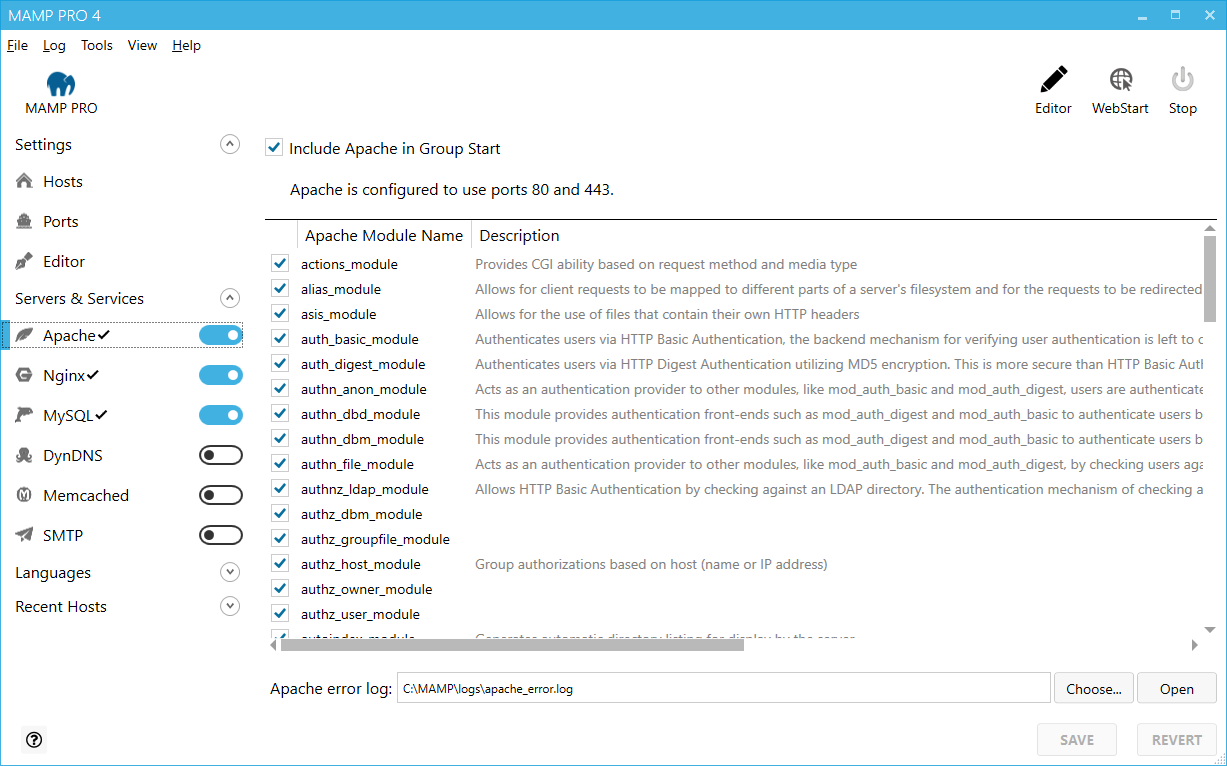Viewport: 1227px width, 766px height.
Task: Expand the Languages section
Action: click(230, 572)
